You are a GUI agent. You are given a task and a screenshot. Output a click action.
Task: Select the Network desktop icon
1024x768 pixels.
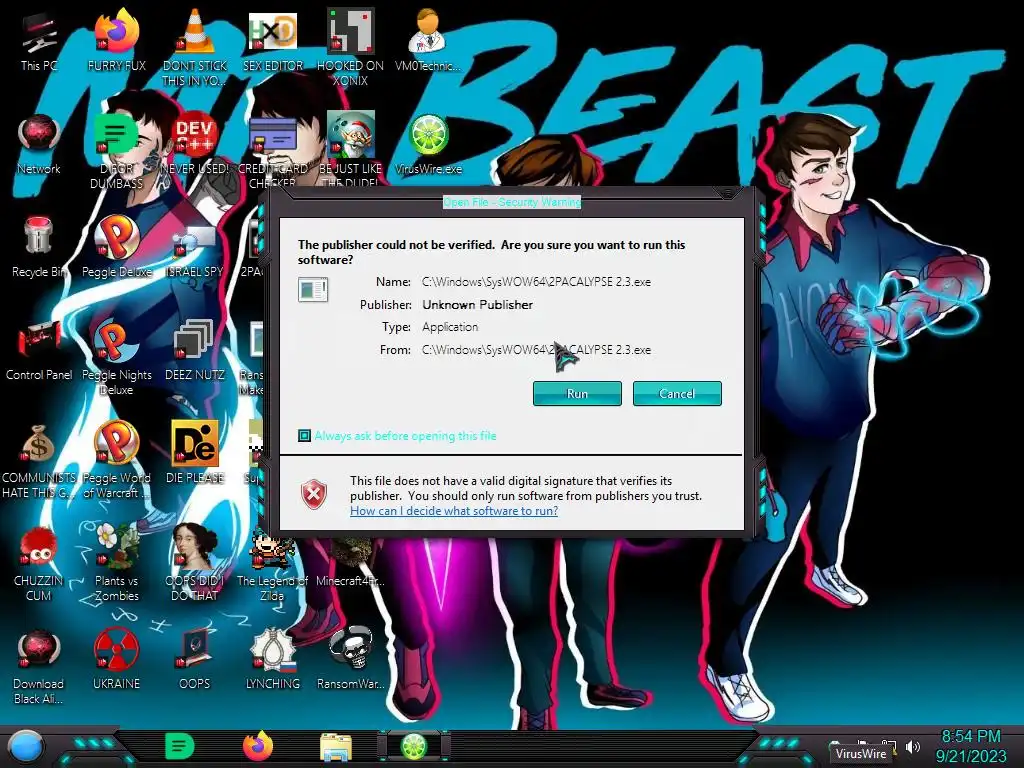coord(39,145)
